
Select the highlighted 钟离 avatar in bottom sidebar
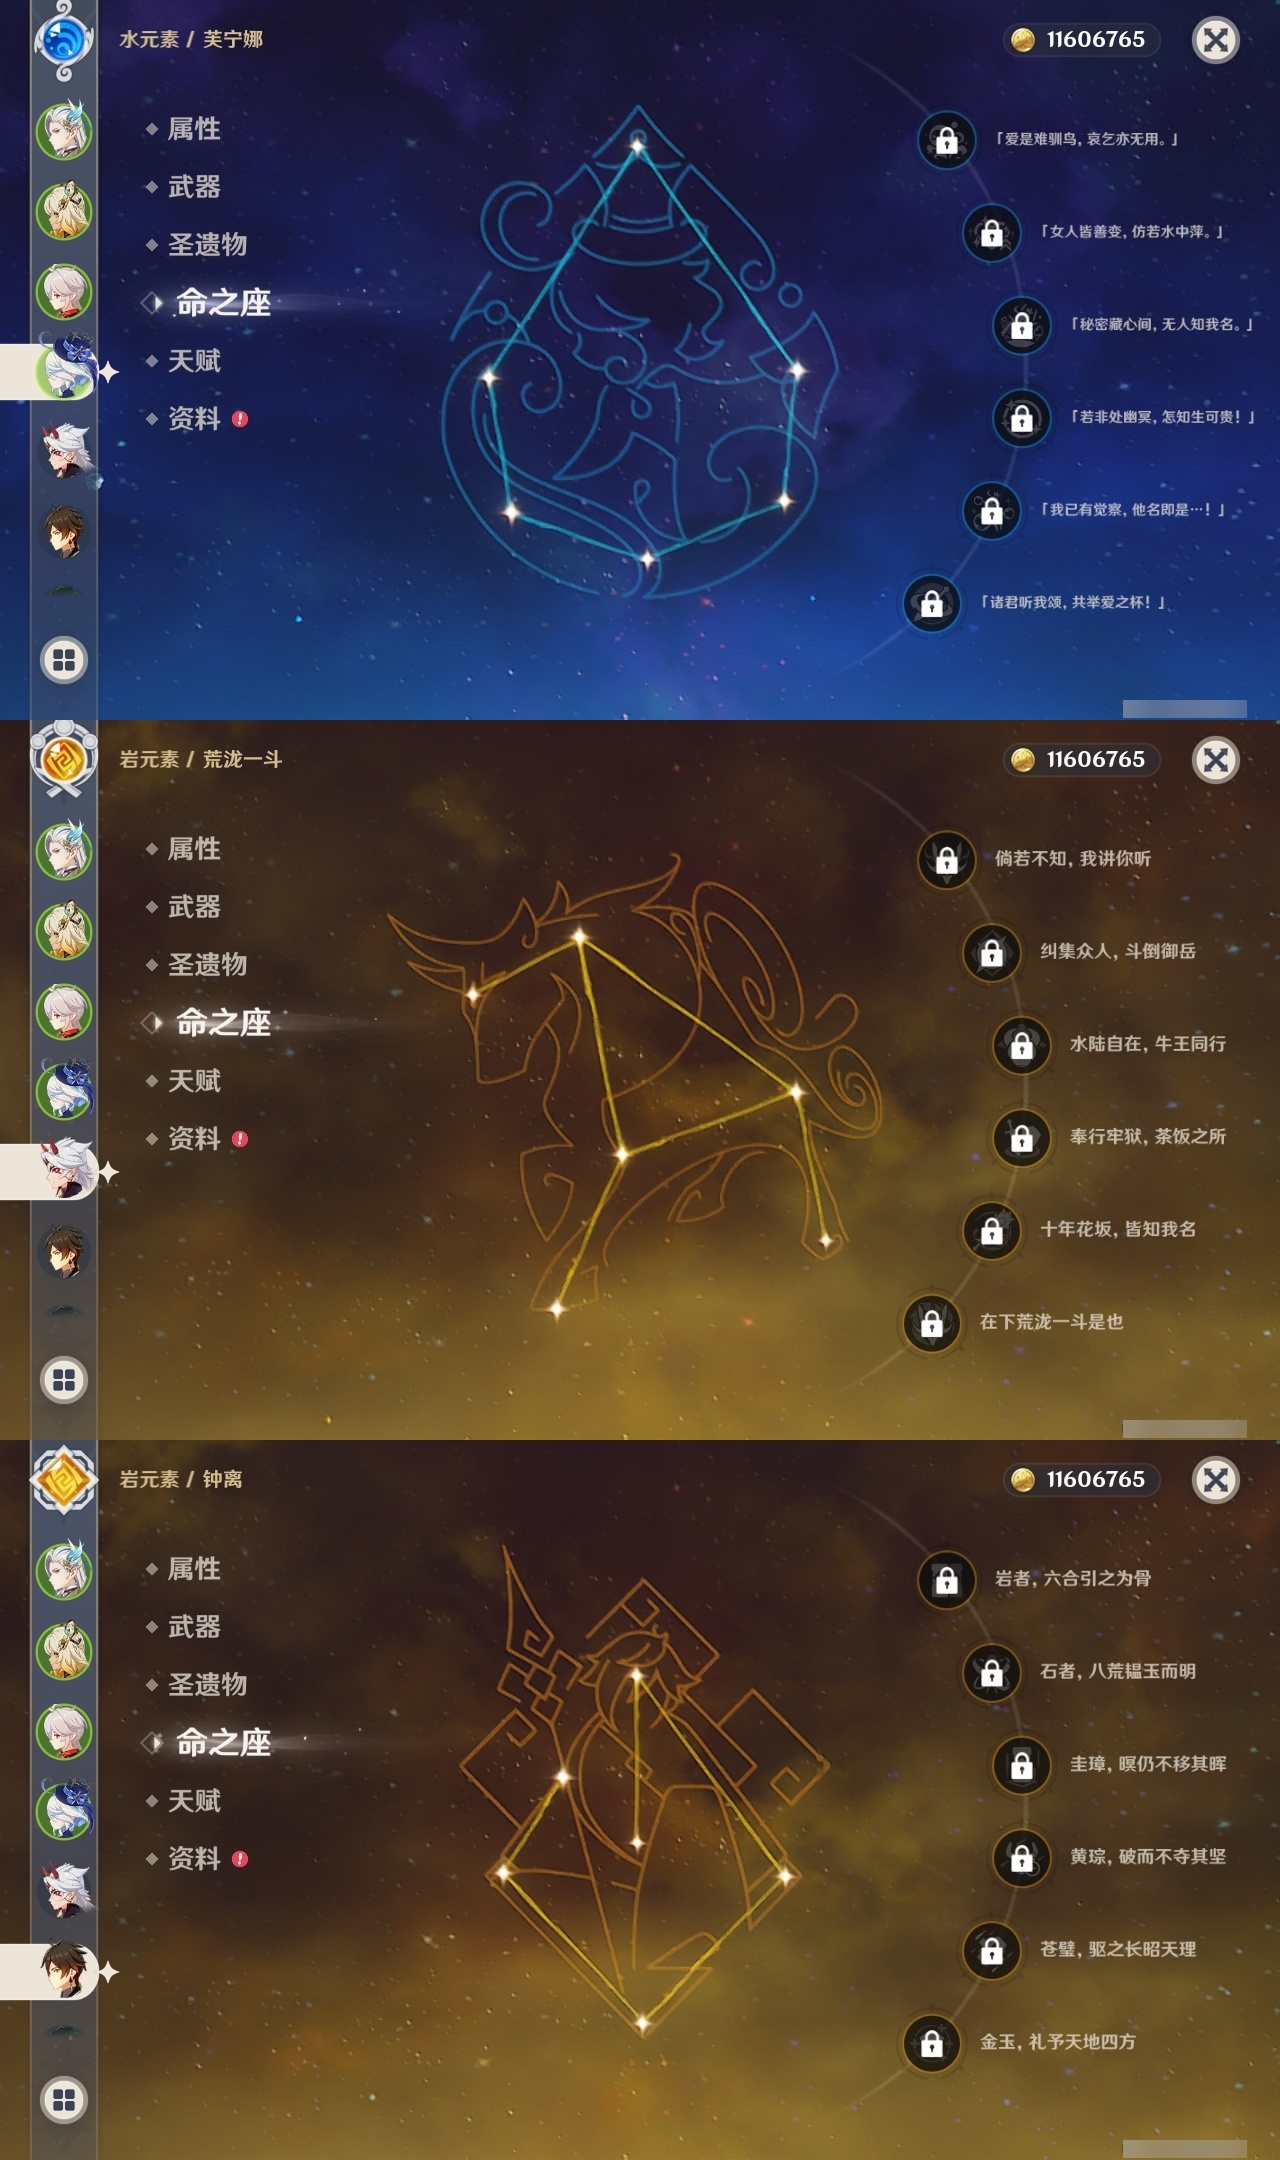coord(66,1969)
